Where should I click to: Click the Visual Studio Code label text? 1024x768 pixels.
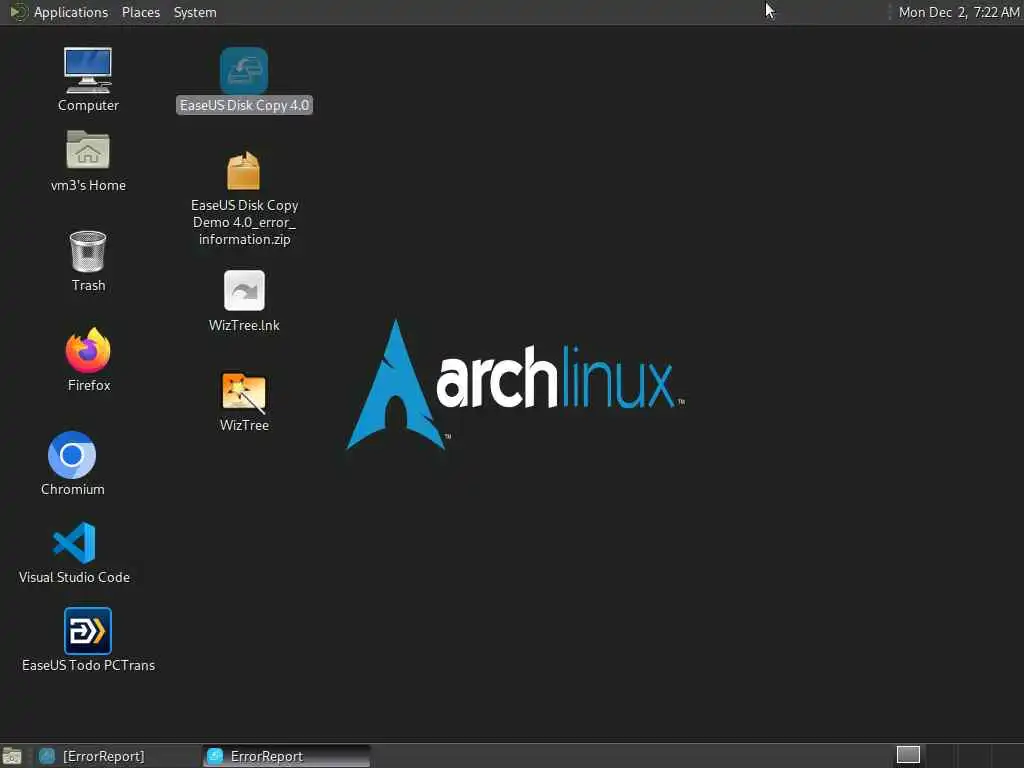[x=74, y=577]
